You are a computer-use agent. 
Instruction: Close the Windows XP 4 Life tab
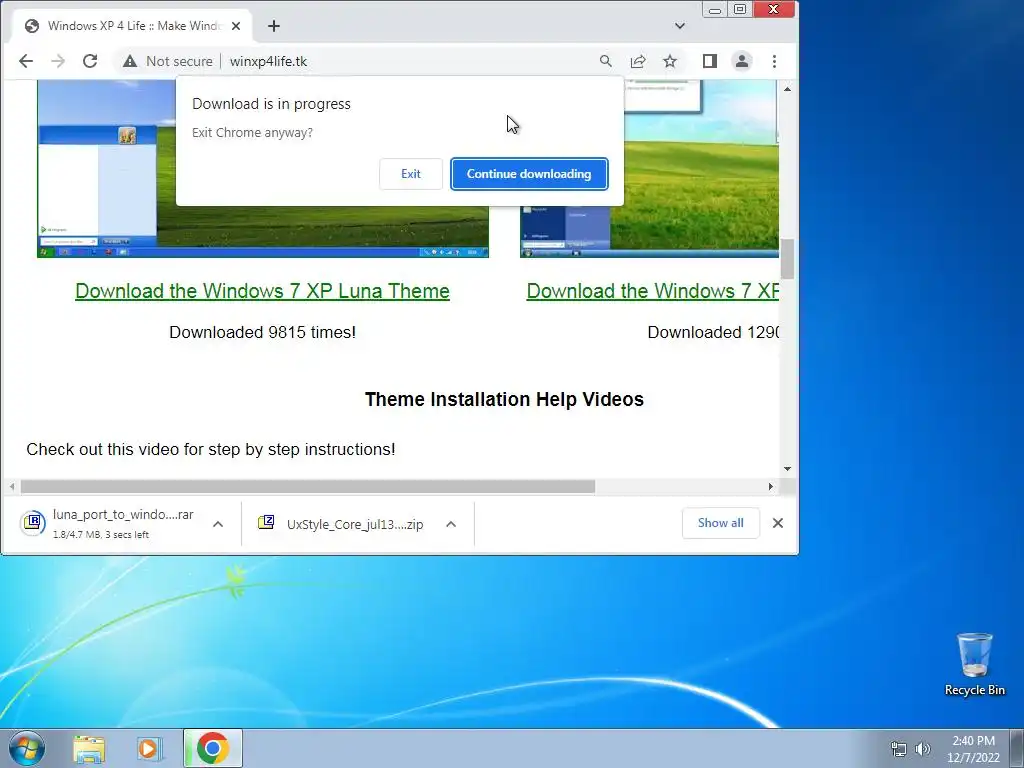pyautogui.click(x=236, y=26)
